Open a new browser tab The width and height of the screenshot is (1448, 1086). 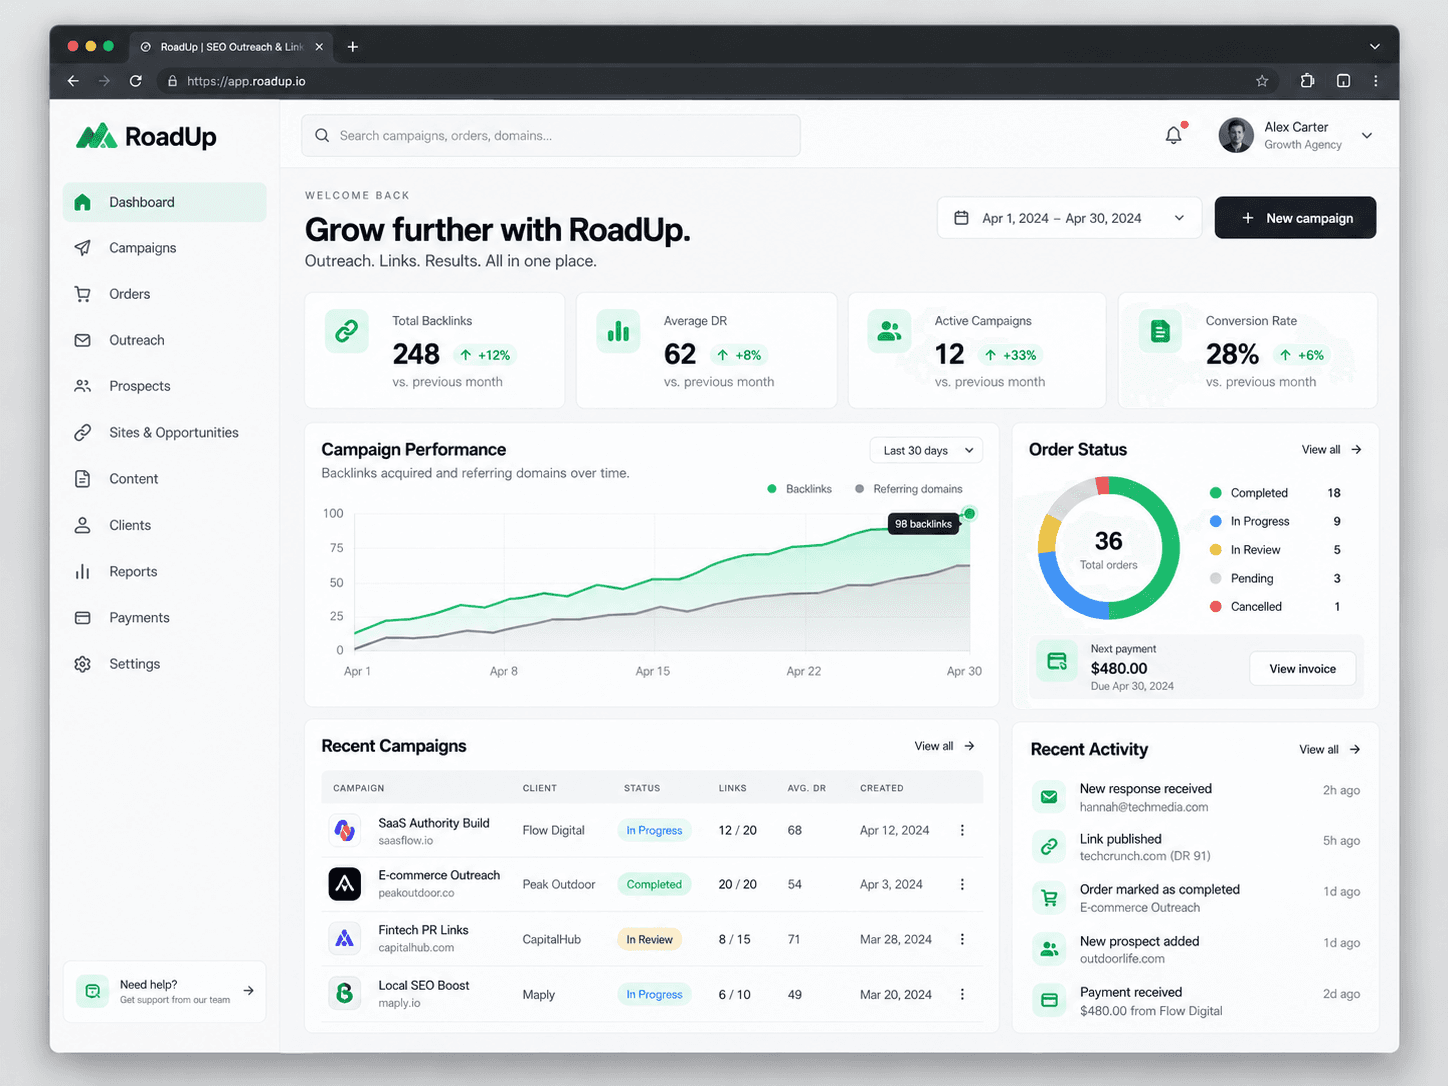coord(353,47)
